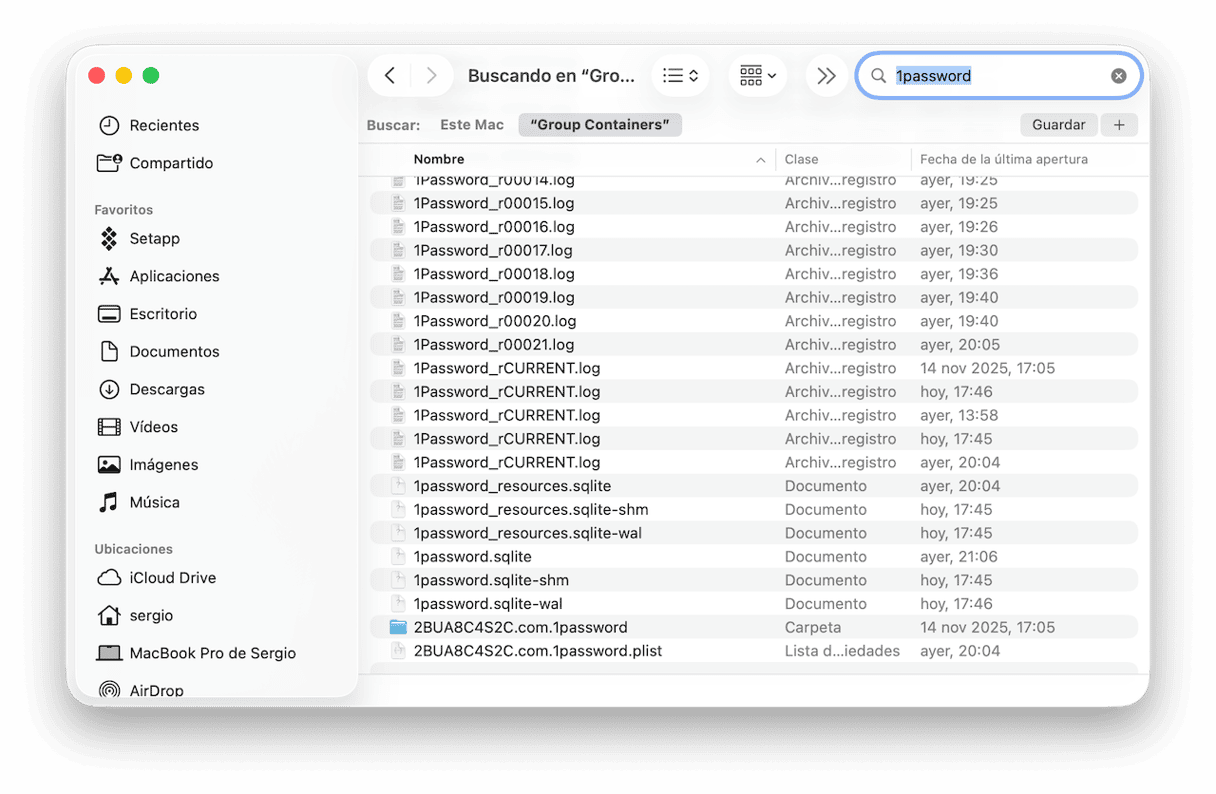
Task: Add a search criterion with plus button
Action: coord(1119,125)
